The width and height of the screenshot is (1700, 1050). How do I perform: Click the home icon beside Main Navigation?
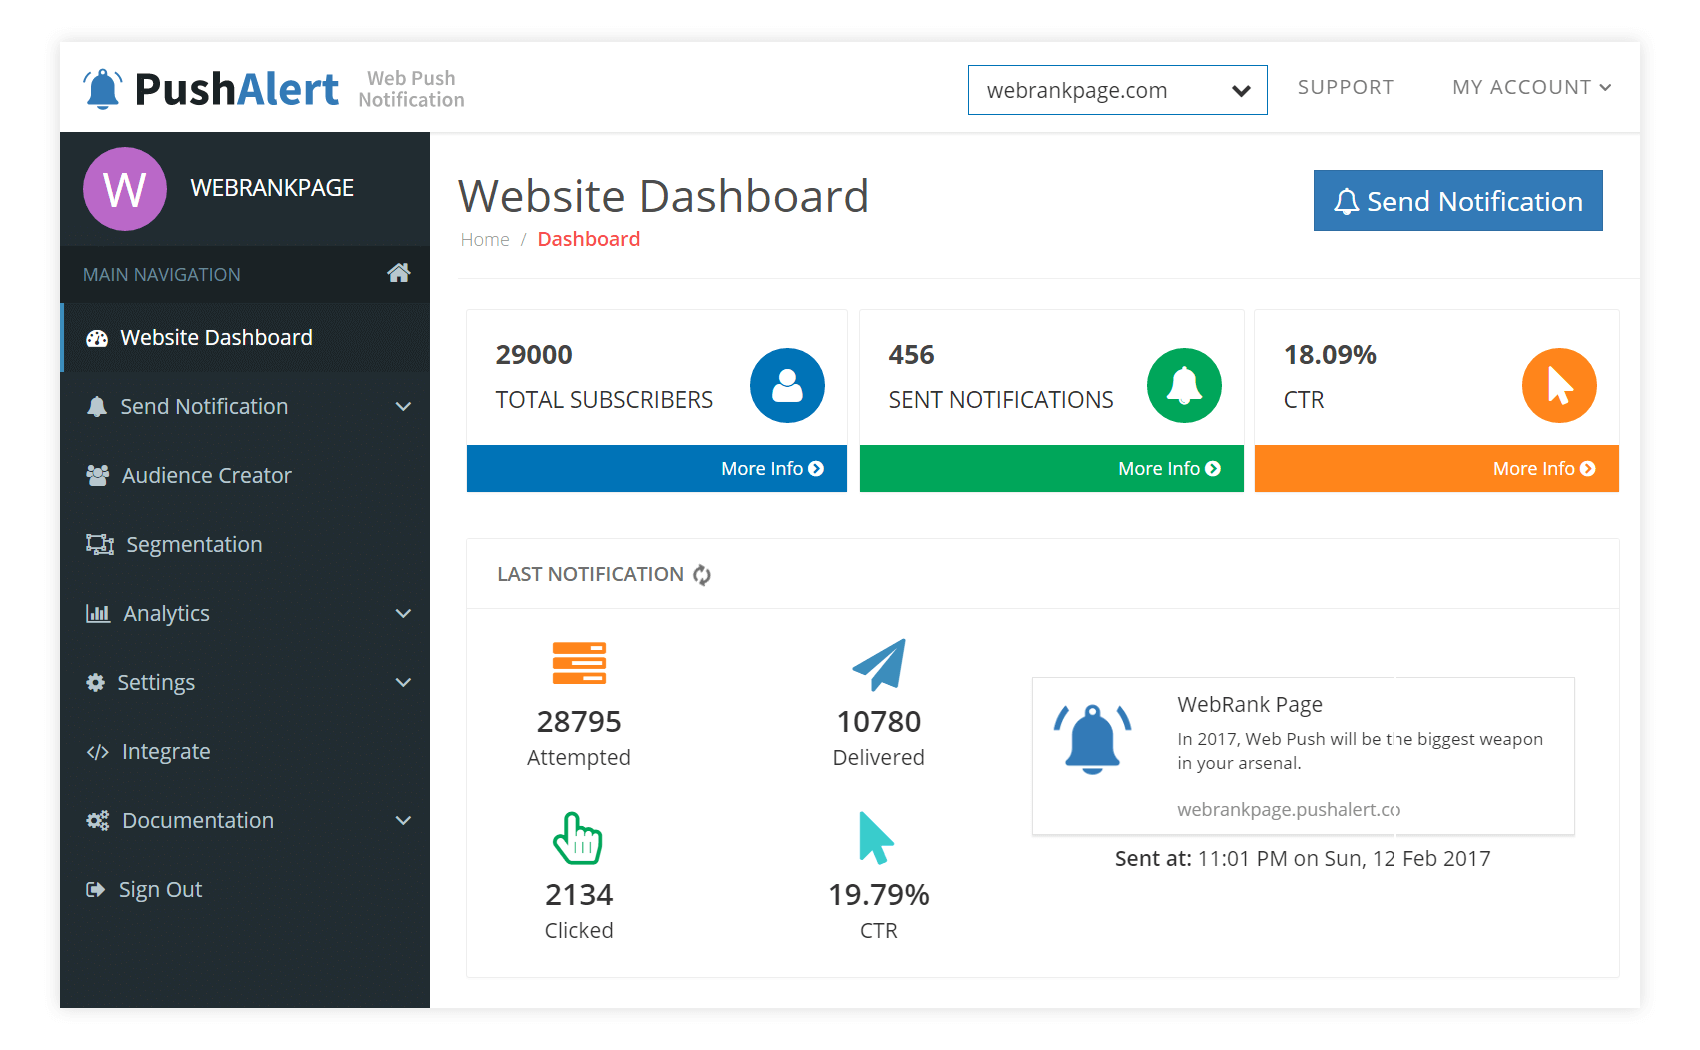(399, 271)
